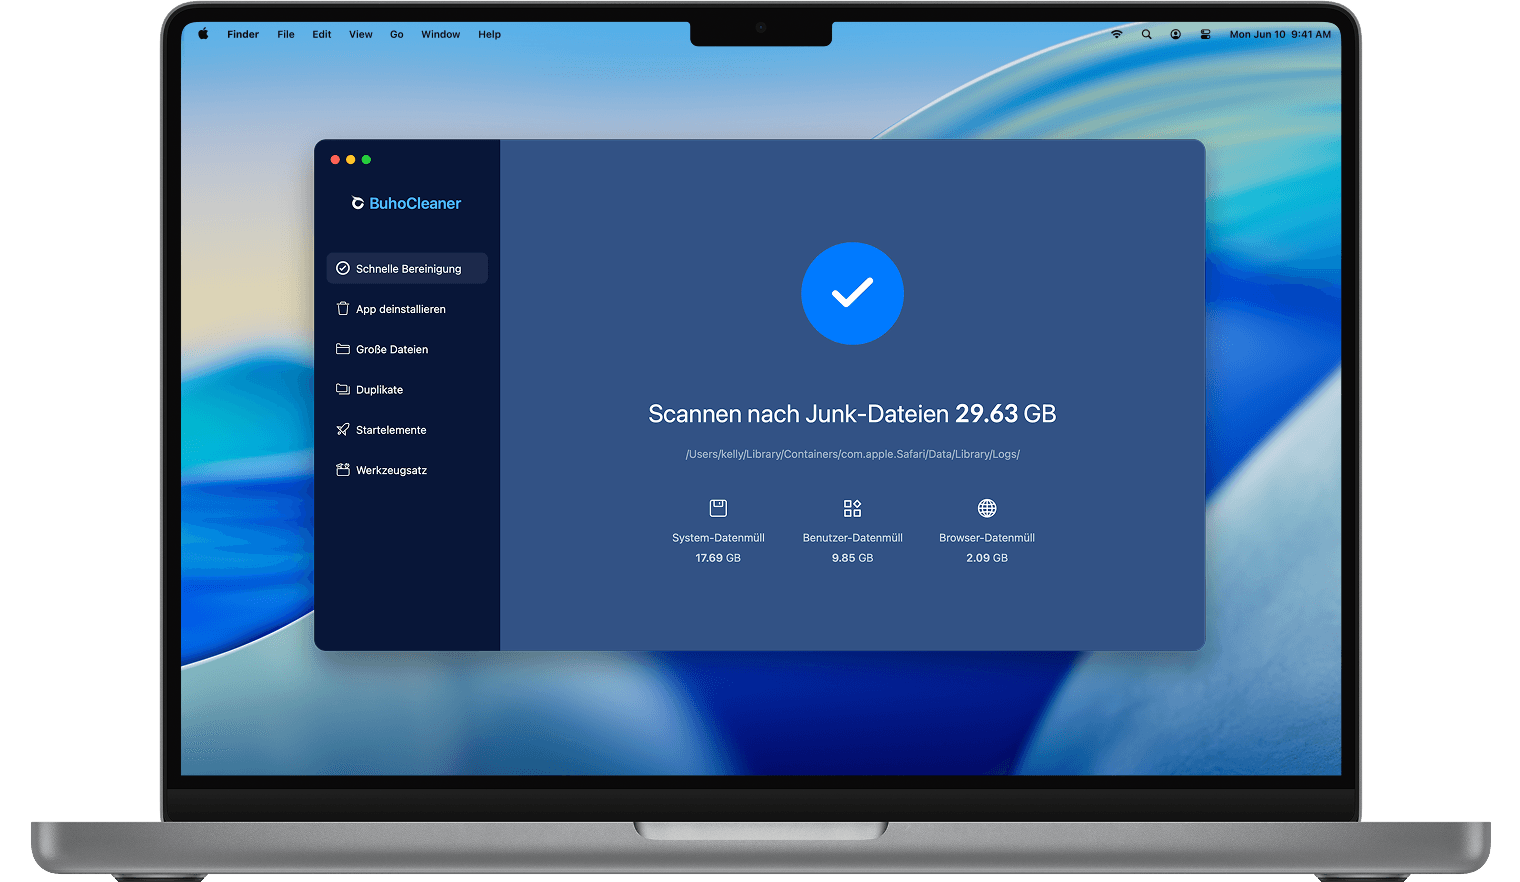Click the System-Datenmüll disk icon
The image size is (1520, 882).
point(718,508)
